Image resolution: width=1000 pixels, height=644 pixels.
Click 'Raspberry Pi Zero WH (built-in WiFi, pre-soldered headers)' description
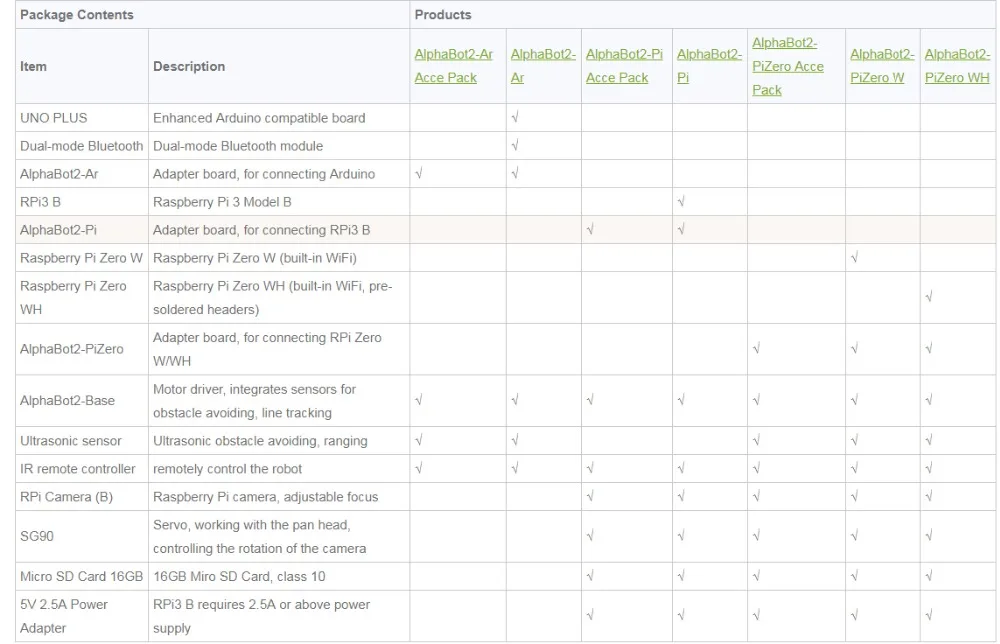point(272,298)
